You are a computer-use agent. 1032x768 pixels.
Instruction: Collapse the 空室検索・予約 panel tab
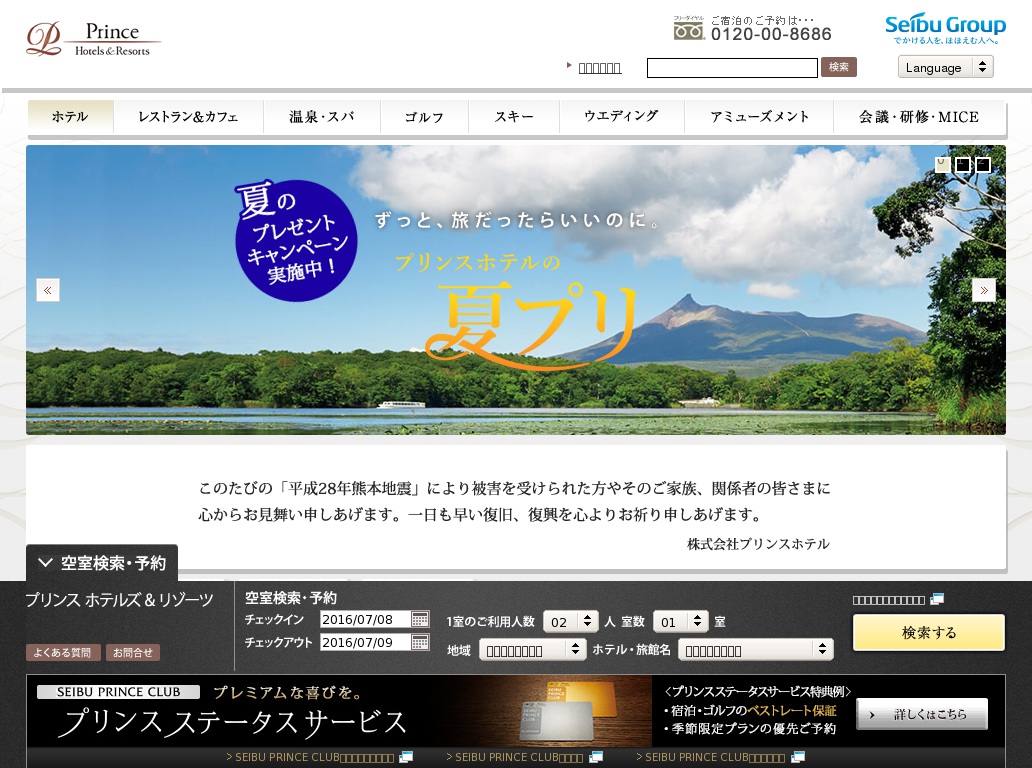(102, 563)
